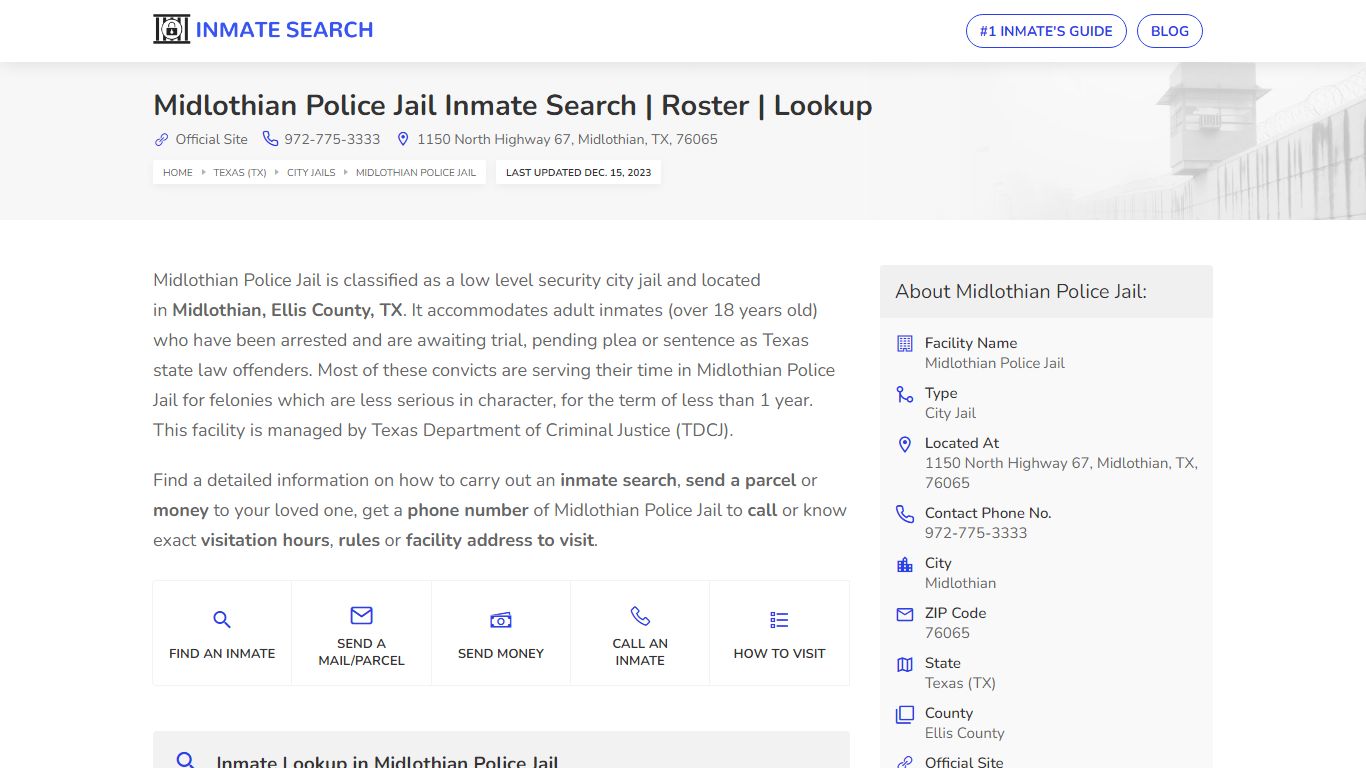
Task: Click the building icon beside Facility Name
Action: [x=905, y=343]
